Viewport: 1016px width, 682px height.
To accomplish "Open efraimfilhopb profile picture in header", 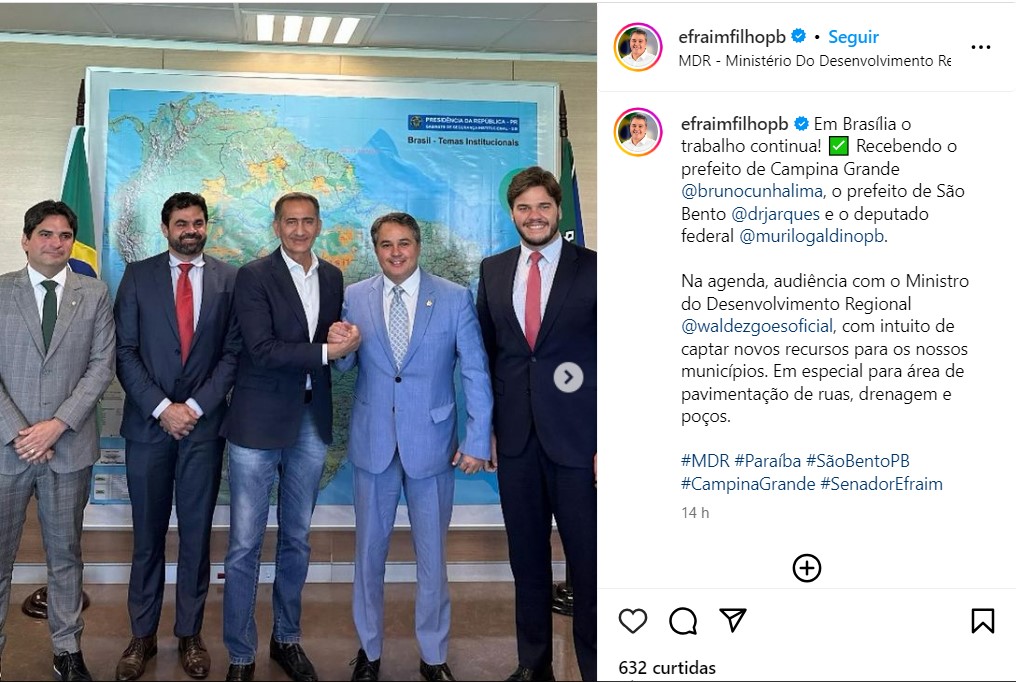I will pos(638,47).
